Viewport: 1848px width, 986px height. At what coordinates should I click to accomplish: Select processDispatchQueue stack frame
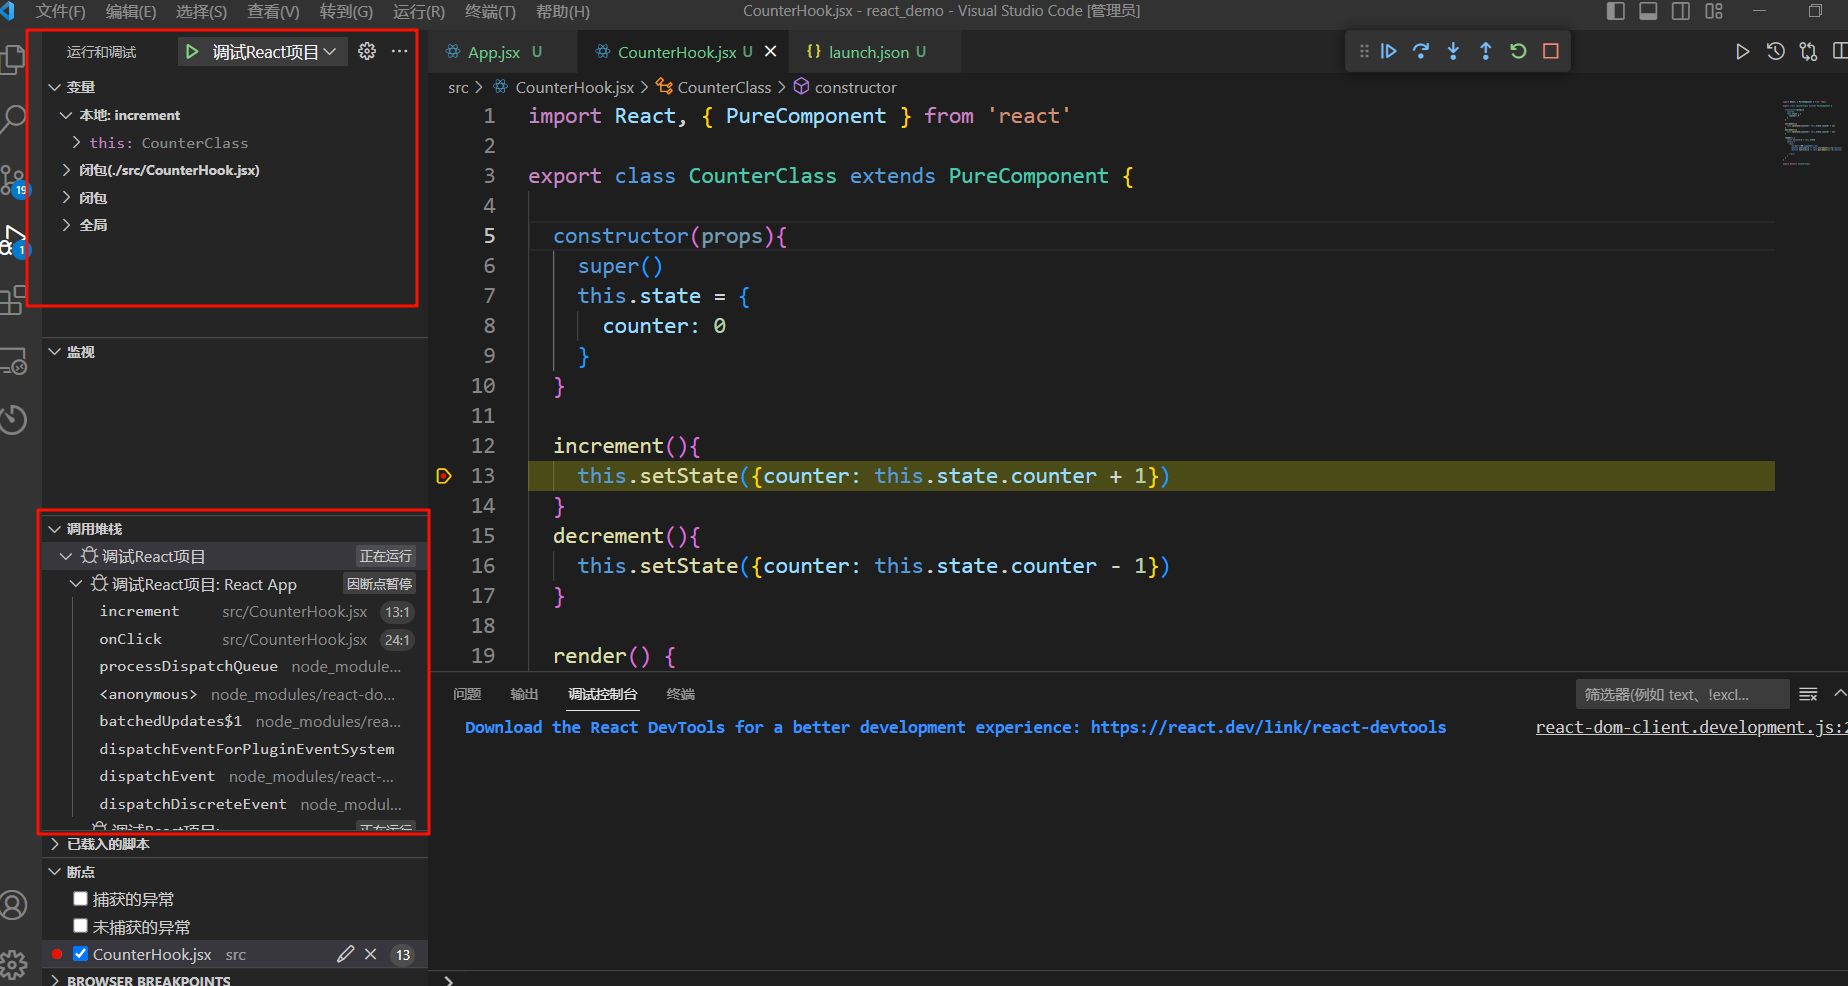tap(237, 666)
